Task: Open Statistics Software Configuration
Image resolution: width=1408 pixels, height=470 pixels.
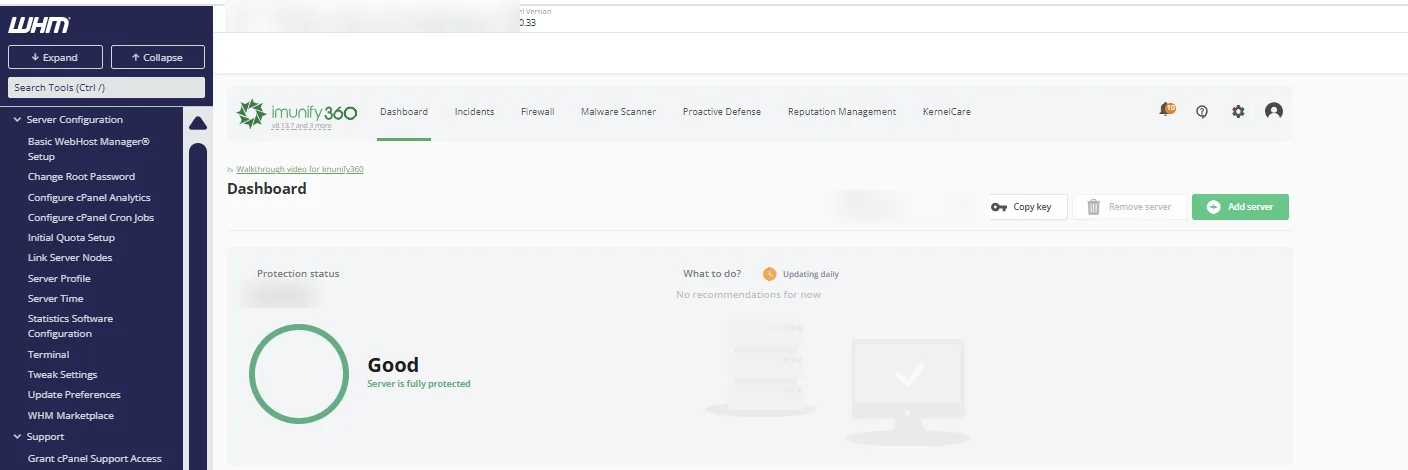Action: tap(70, 326)
